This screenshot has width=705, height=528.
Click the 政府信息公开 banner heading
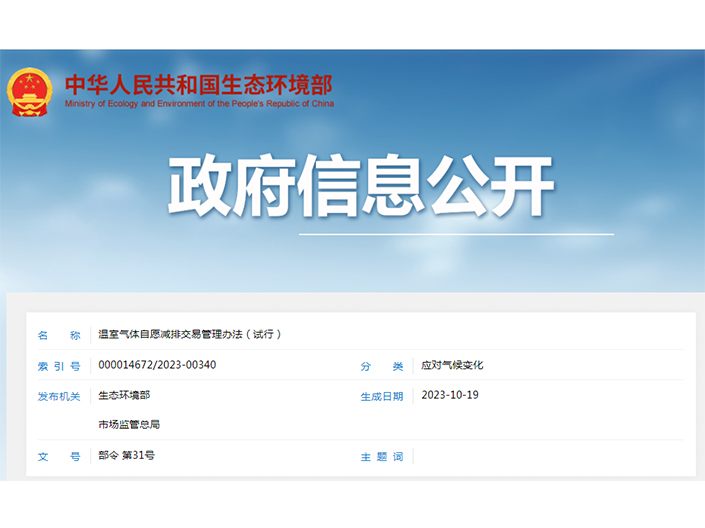pos(360,186)
